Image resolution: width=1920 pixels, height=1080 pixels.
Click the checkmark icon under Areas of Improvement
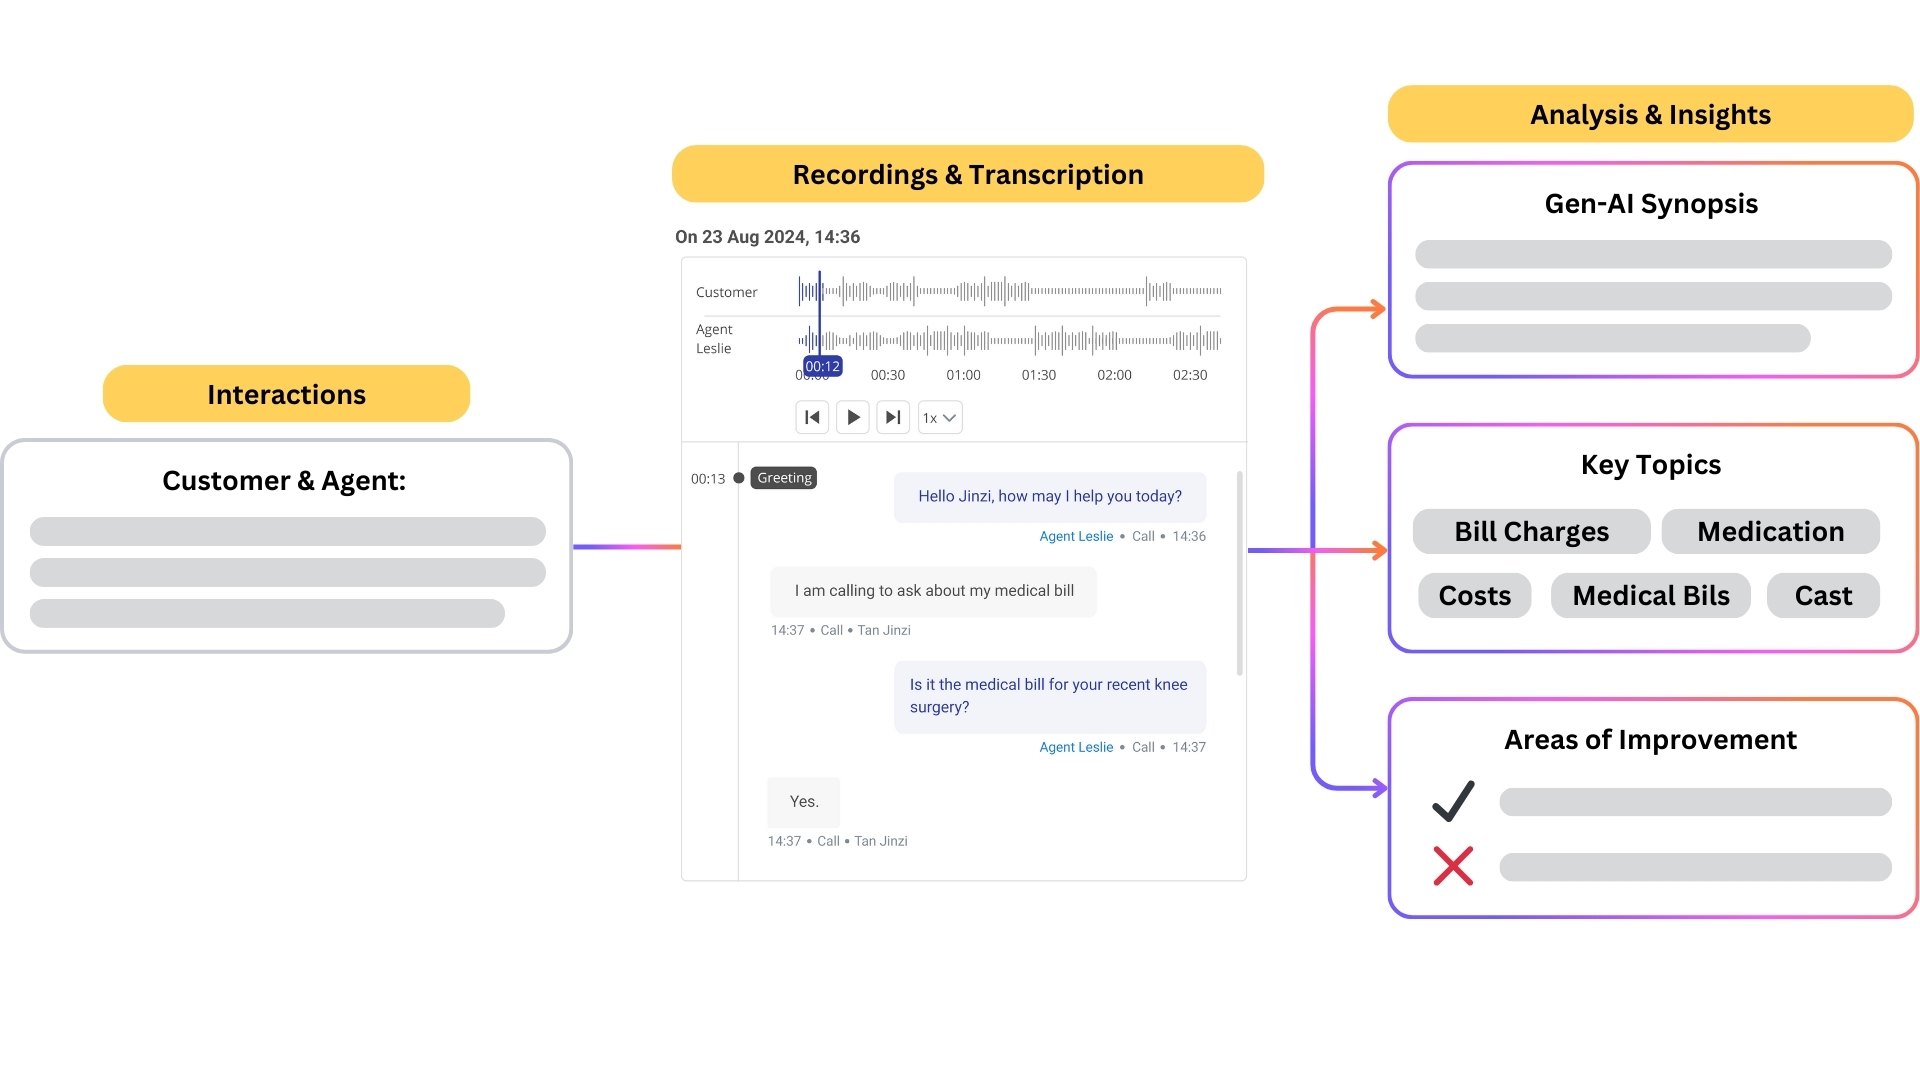pos(1455,800)
